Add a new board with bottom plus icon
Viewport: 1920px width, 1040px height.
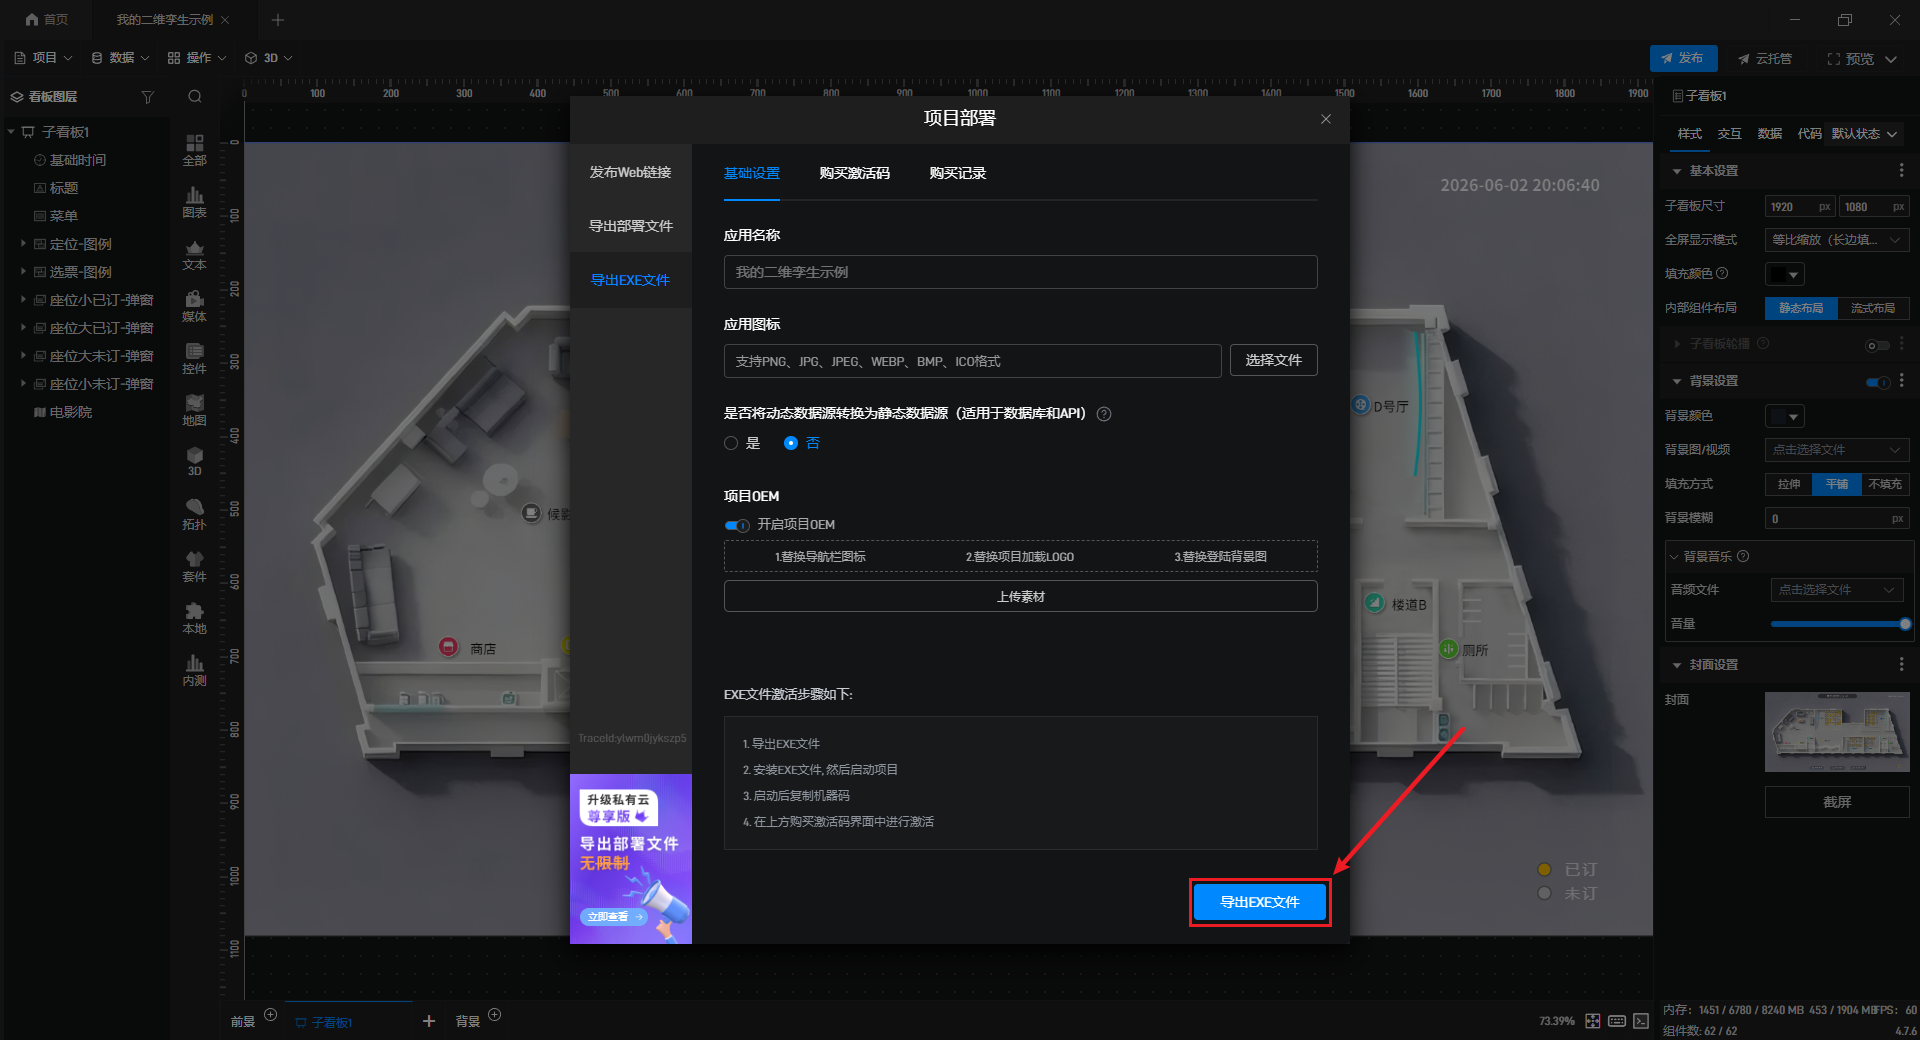pyautogui.click(x=429, y=1021)
